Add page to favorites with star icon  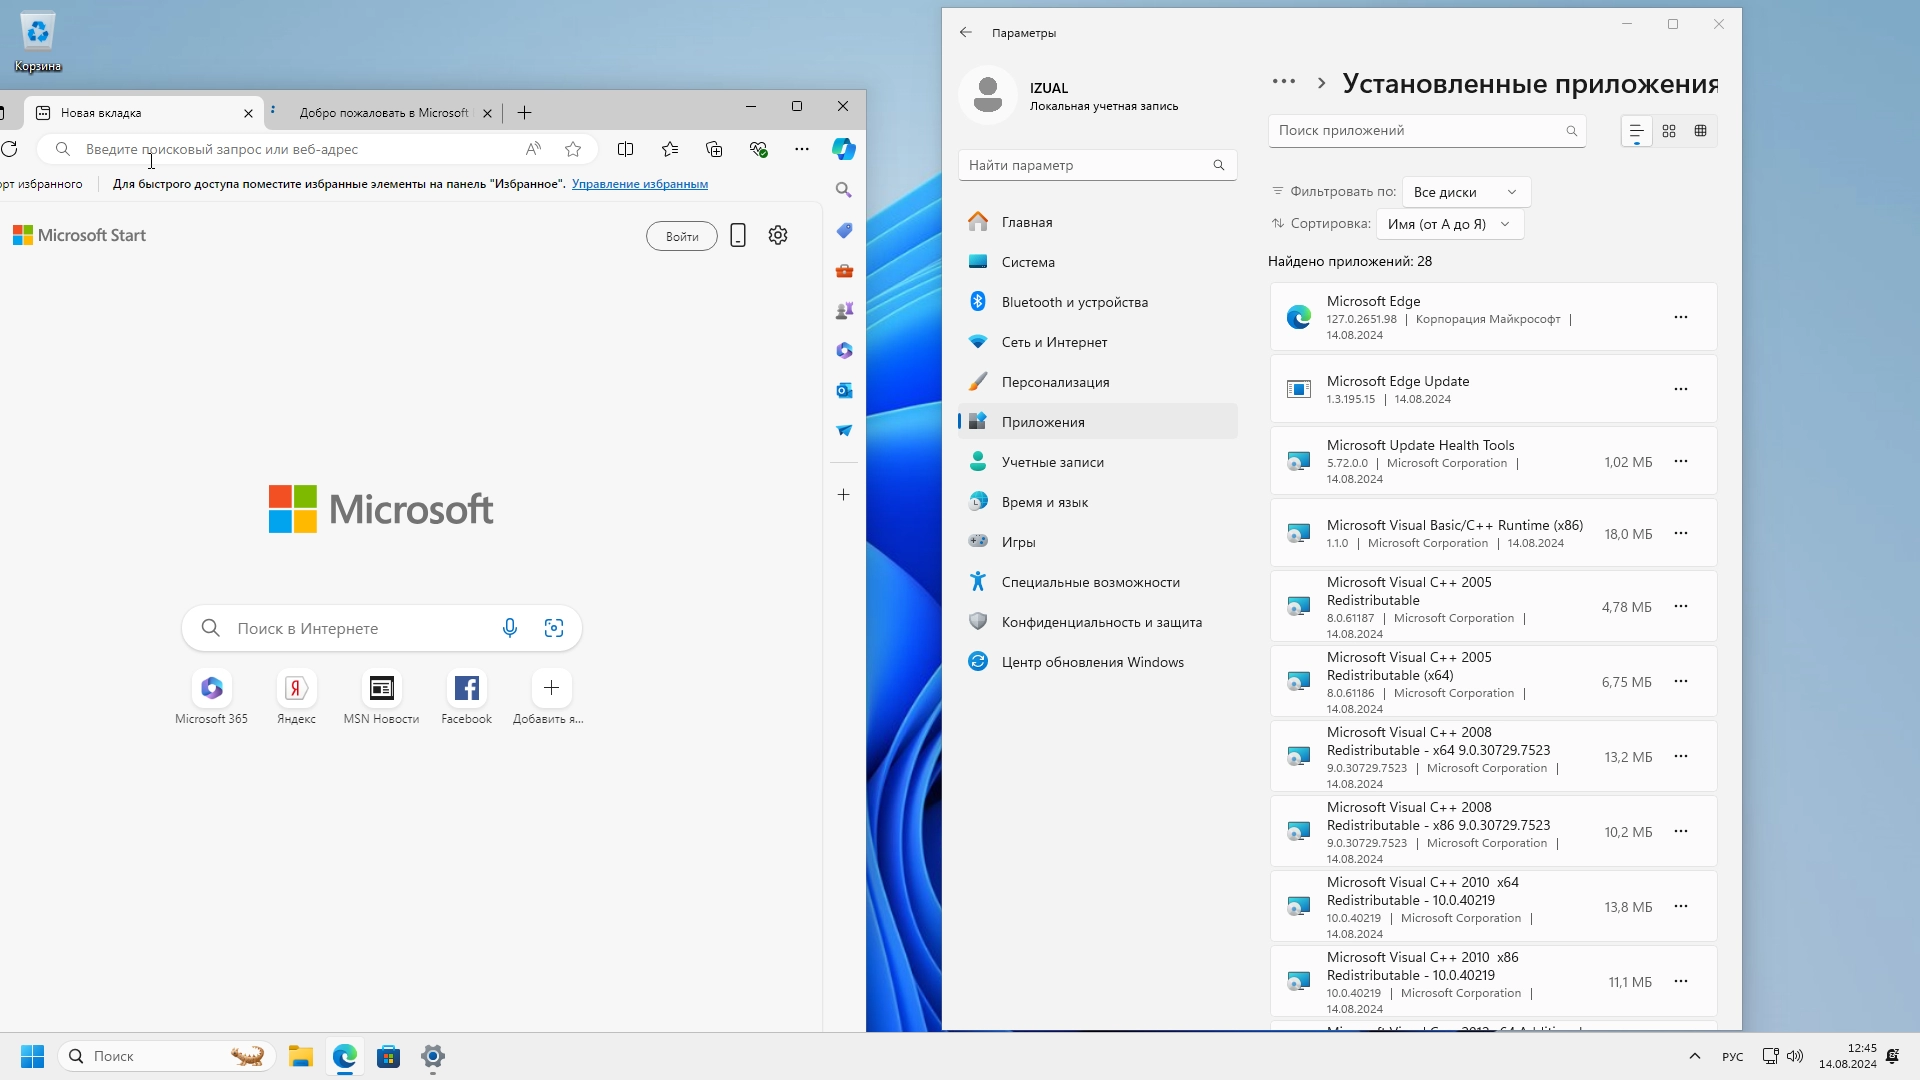point(573,149)
